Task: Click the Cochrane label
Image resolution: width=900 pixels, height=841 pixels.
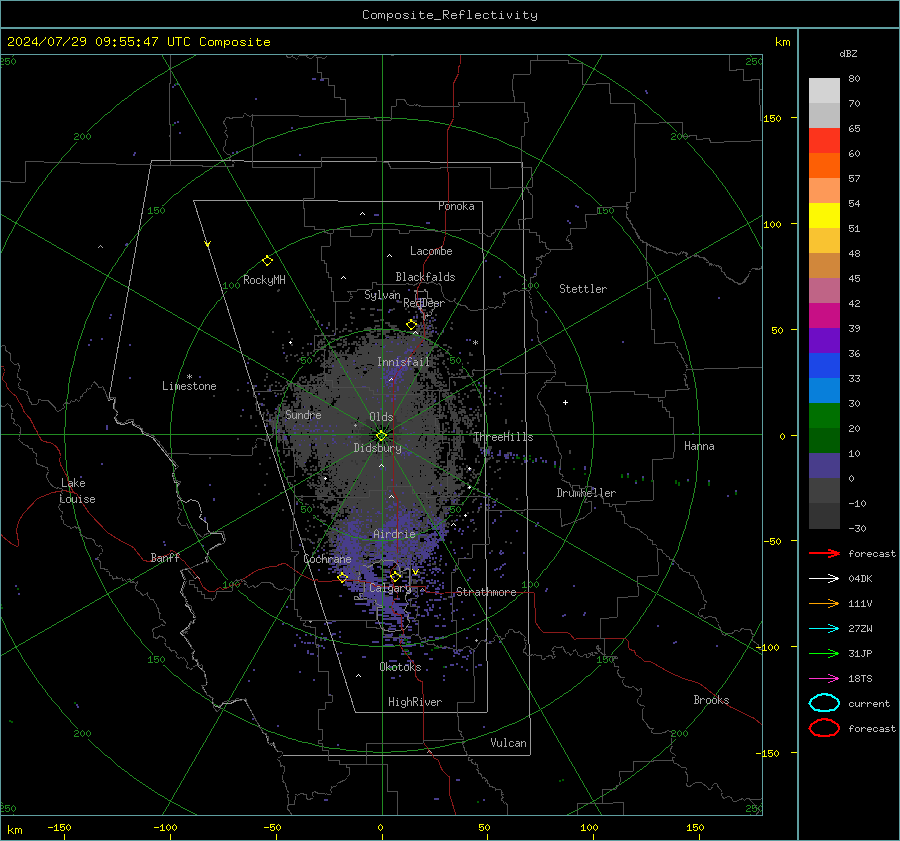Action: 327,559
